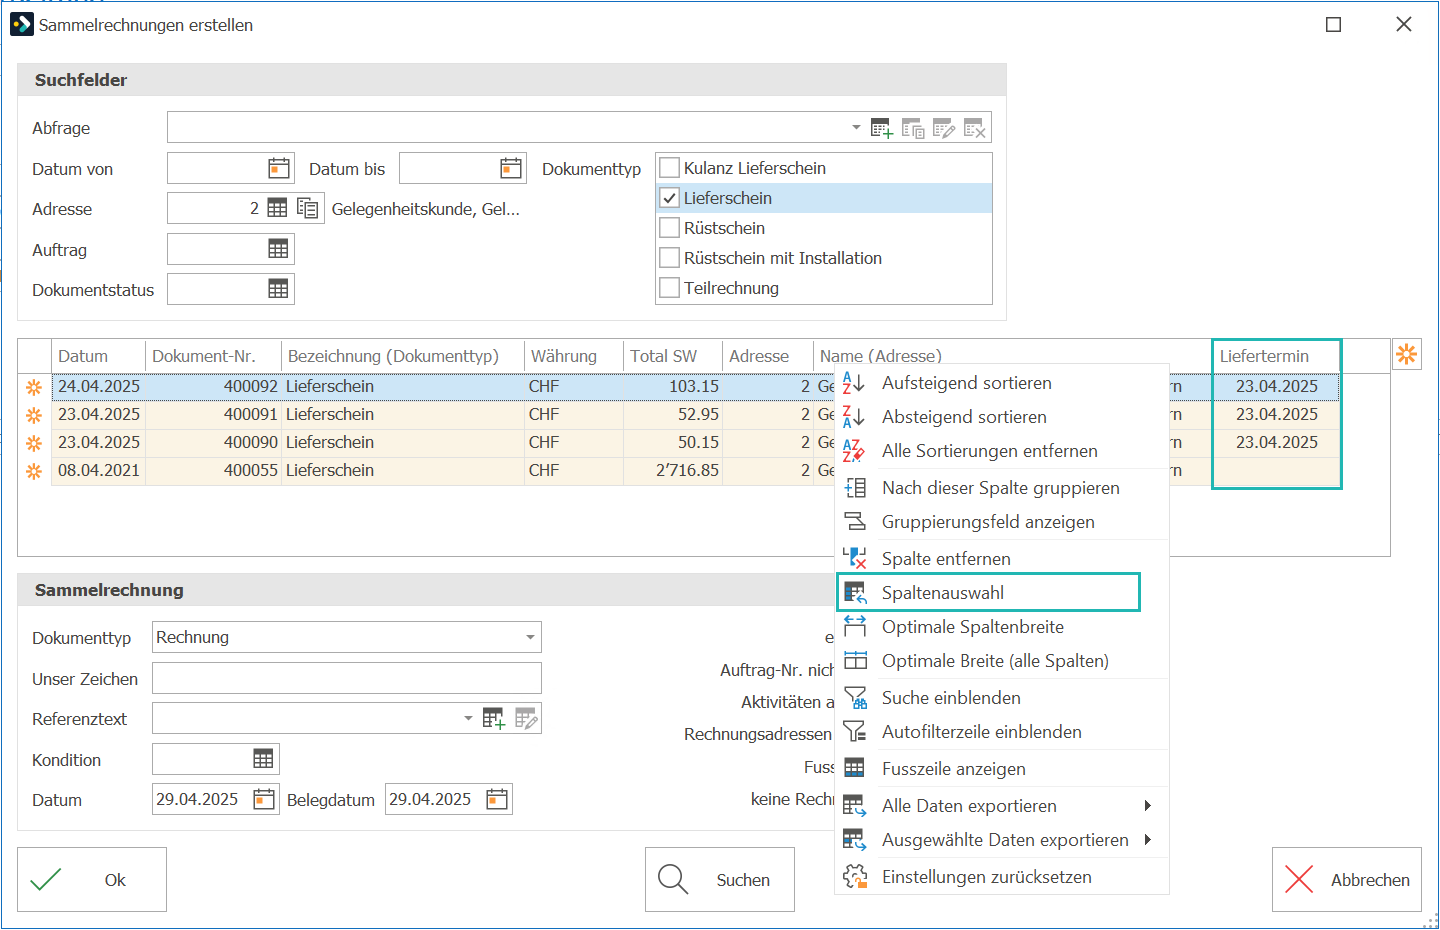Open the Belegdatum calendar picker
The image size is (1440, 930).
click(x=497, y=799)
